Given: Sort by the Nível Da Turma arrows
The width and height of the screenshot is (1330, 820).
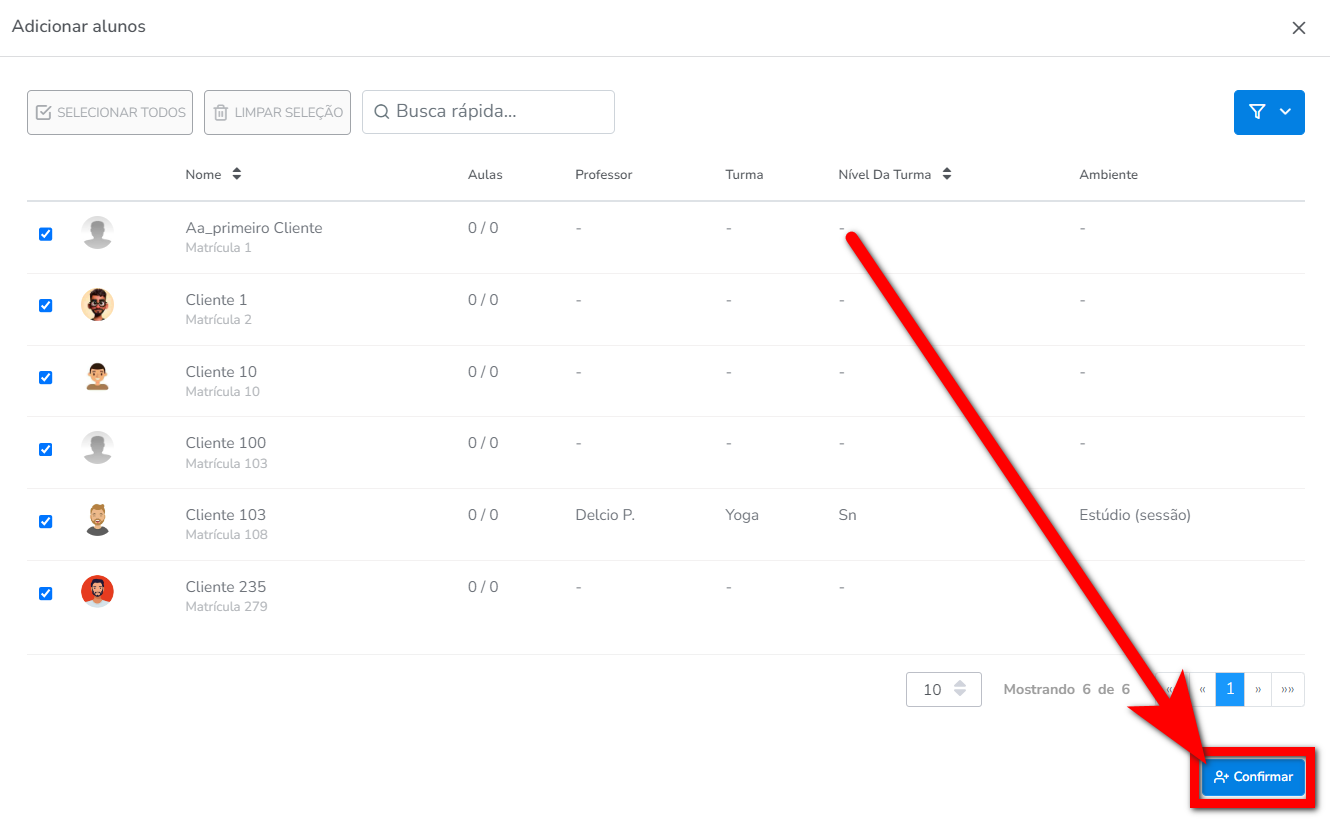Looking at the screenshot, I should pos(946,174).
